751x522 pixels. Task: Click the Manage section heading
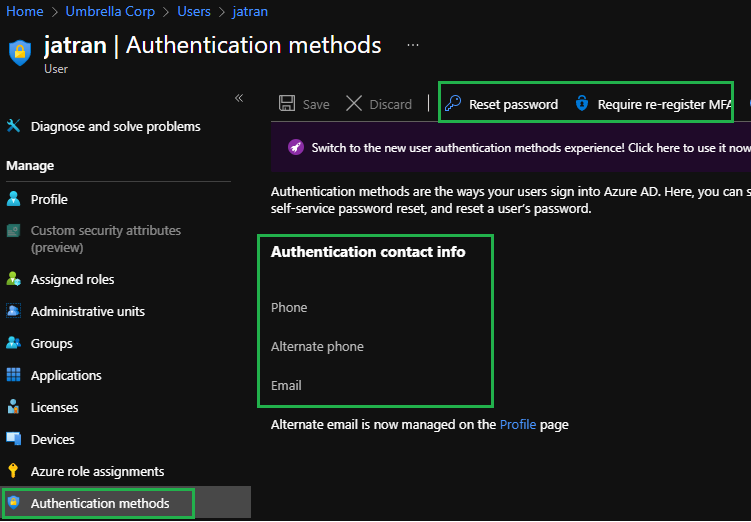pyautogui.click(x=30, y=166)
